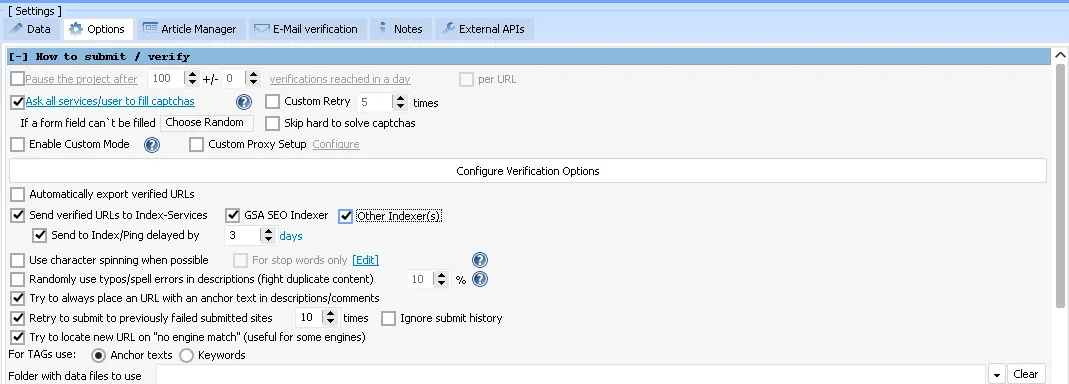1069x384 pixels.
Task: Click the vertical scrollbar thumb
Action: point(1061,186)
